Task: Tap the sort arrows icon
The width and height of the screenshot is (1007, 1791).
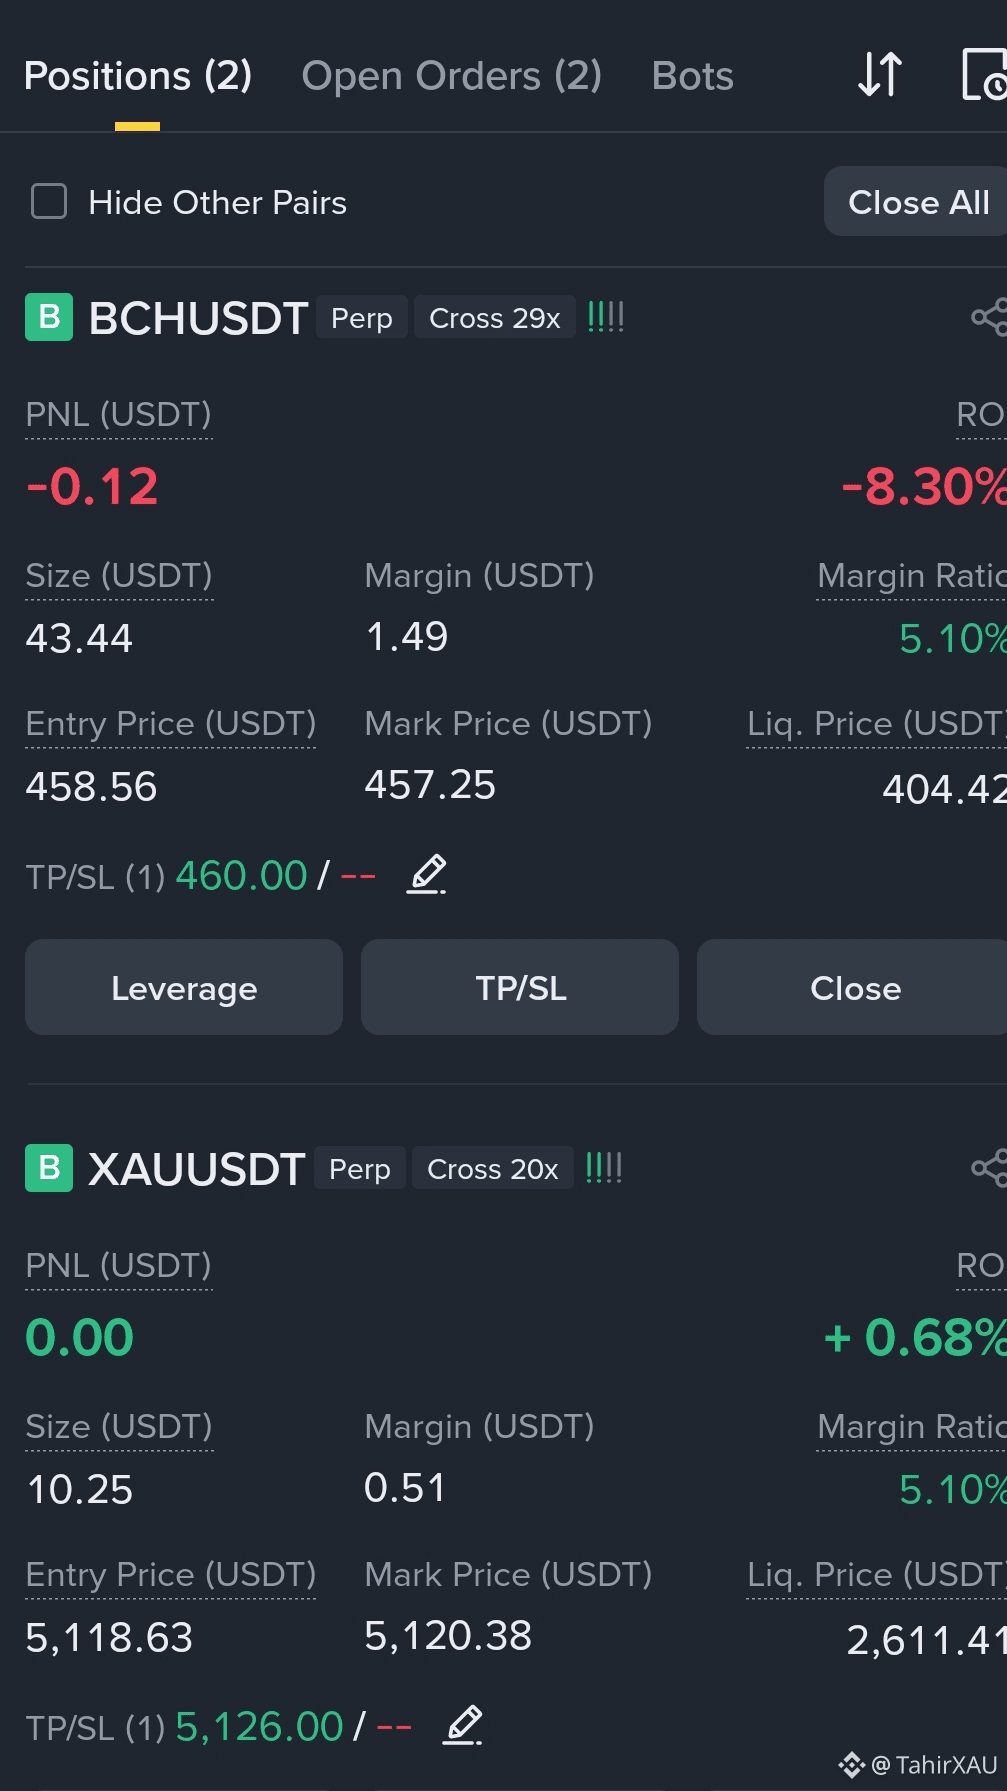Action: coord(880,75)
